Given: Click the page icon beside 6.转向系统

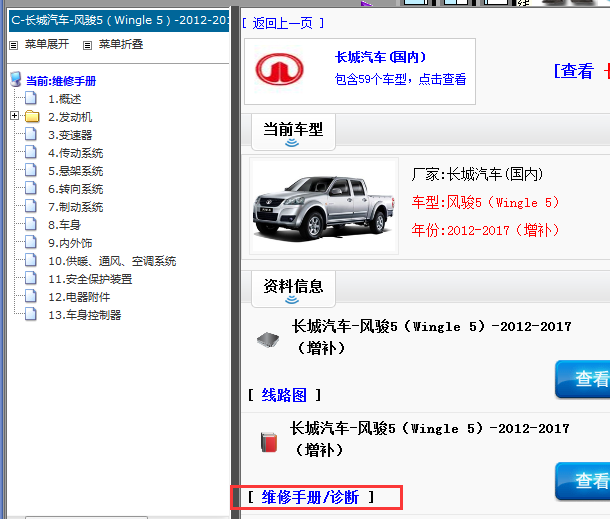Looking at the screenshot, I should [31, 188].
